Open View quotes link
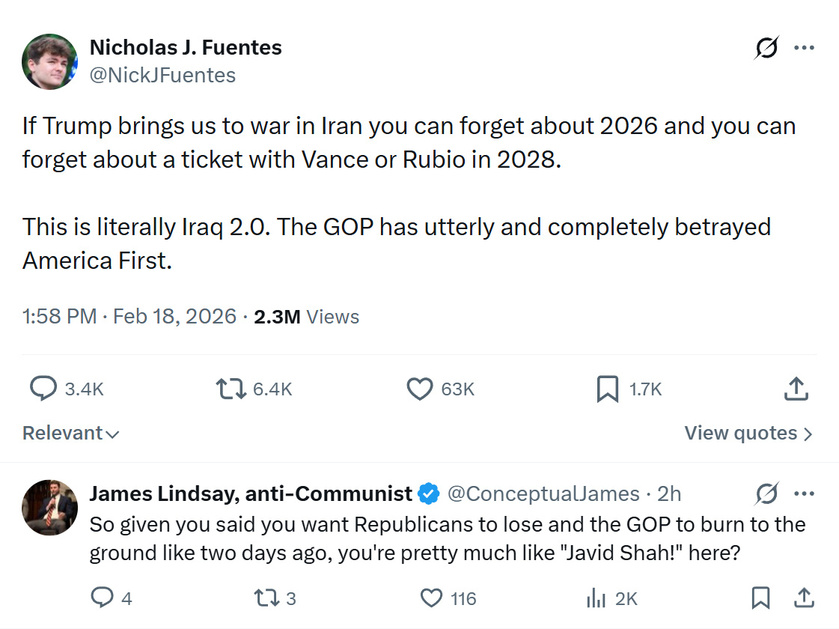Image resolution: width=839 pixels, height=629 pixels. point(748,433)
